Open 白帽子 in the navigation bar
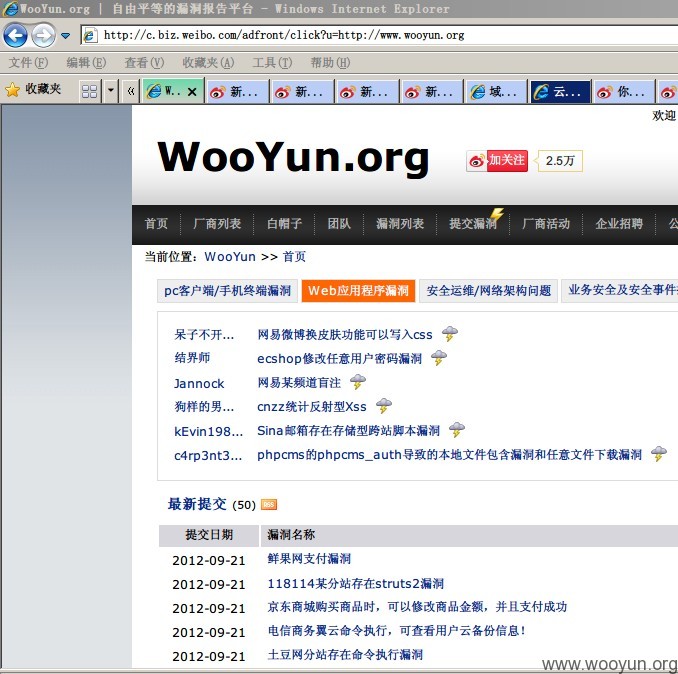 pos(284,224)
